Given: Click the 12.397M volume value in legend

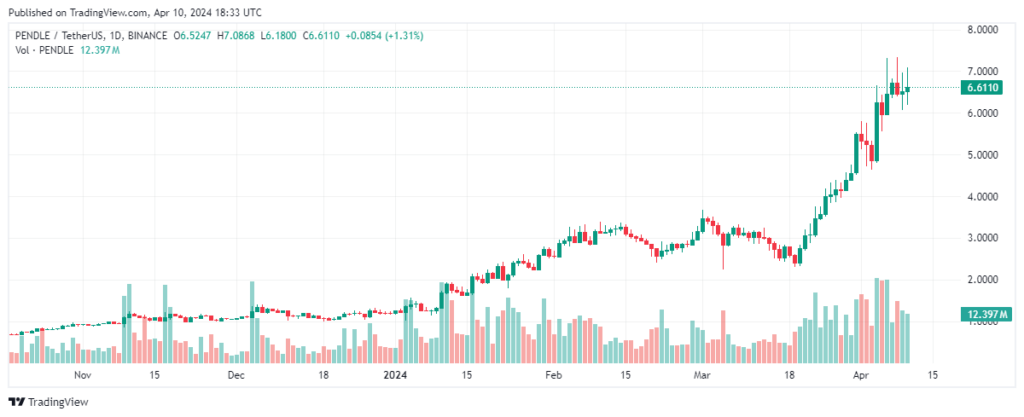Looking at the screenshot, I should click(x=99, y=50).
